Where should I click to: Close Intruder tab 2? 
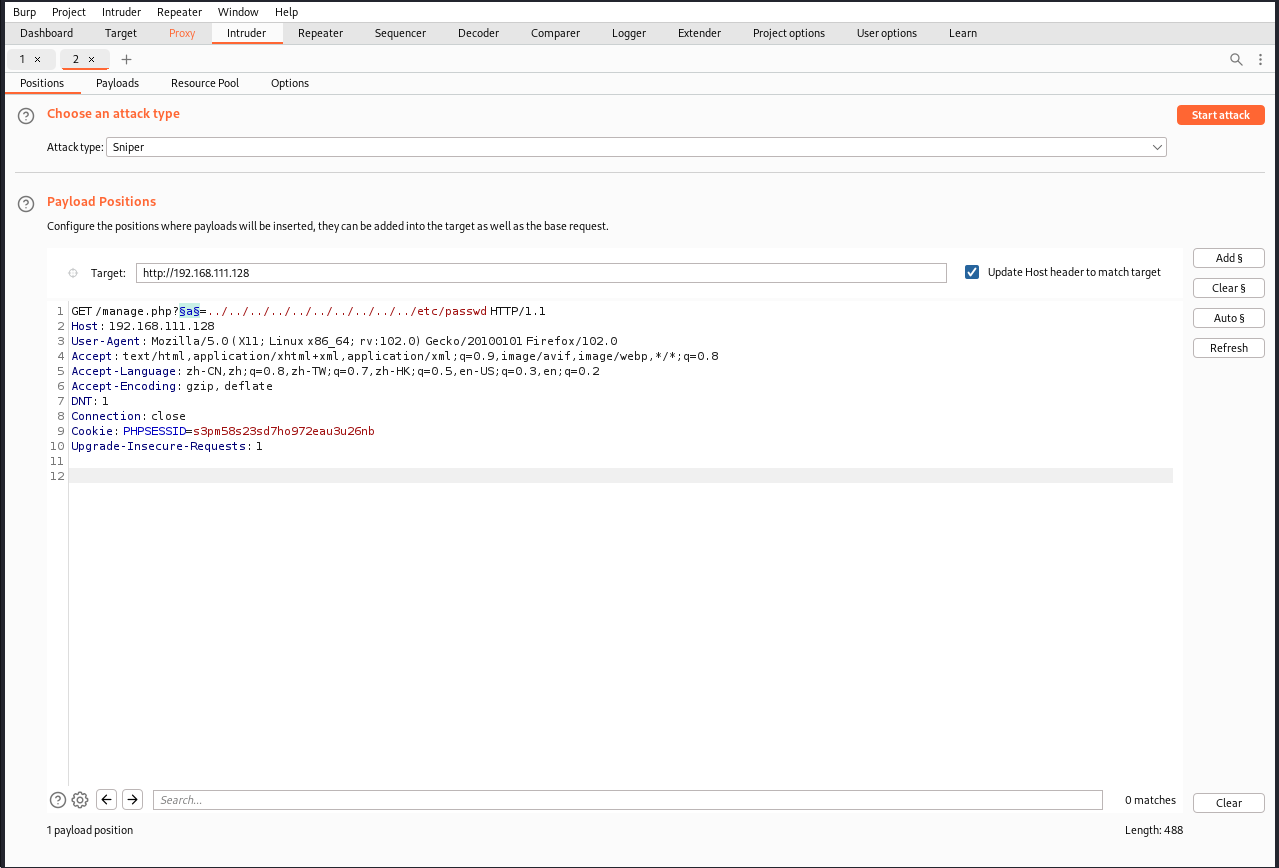91,60
